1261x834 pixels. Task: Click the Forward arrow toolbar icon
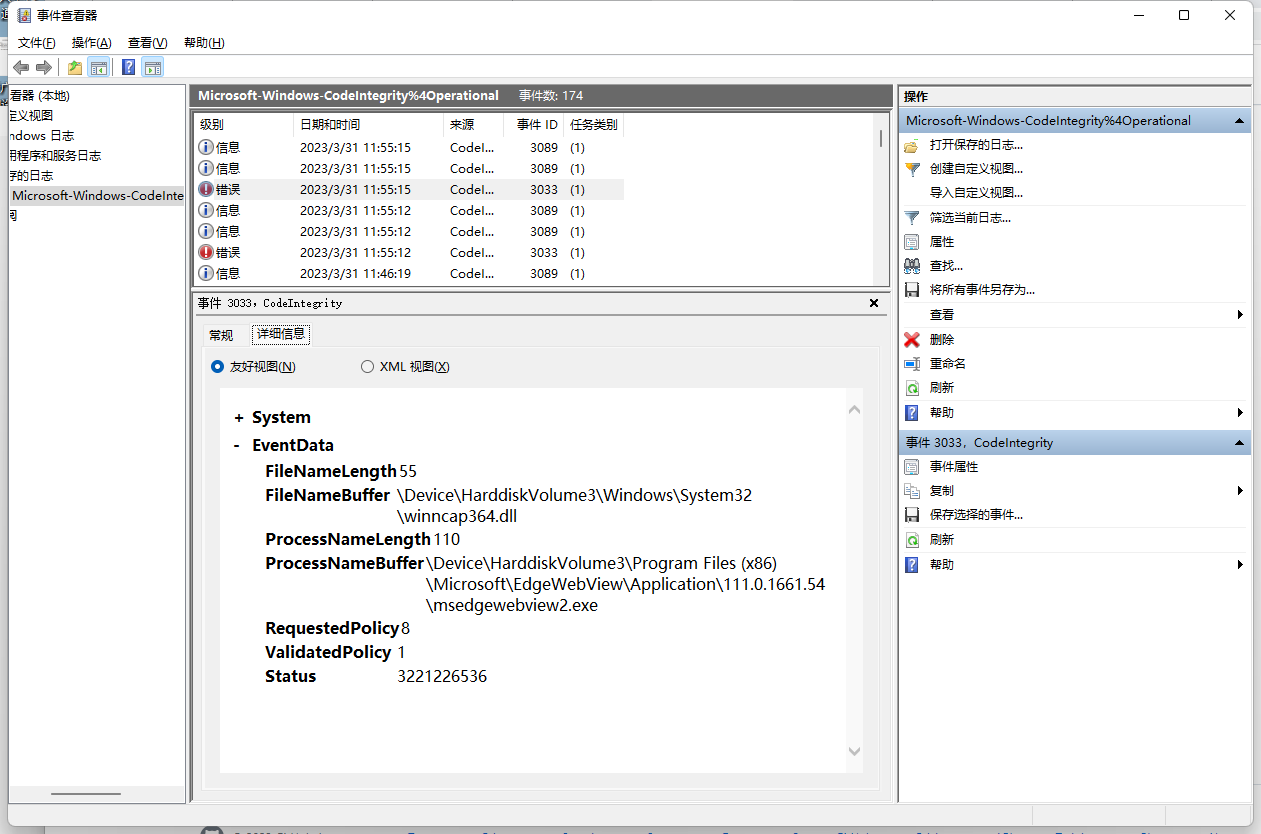[43, 67]
